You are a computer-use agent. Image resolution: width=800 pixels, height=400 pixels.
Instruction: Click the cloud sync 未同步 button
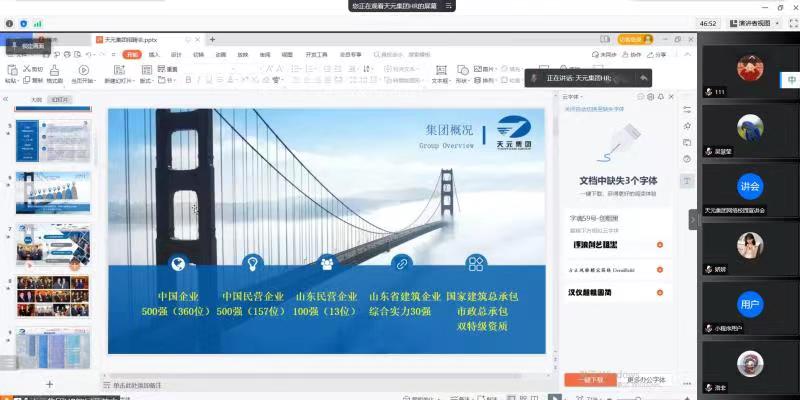[x=604, y=55]
